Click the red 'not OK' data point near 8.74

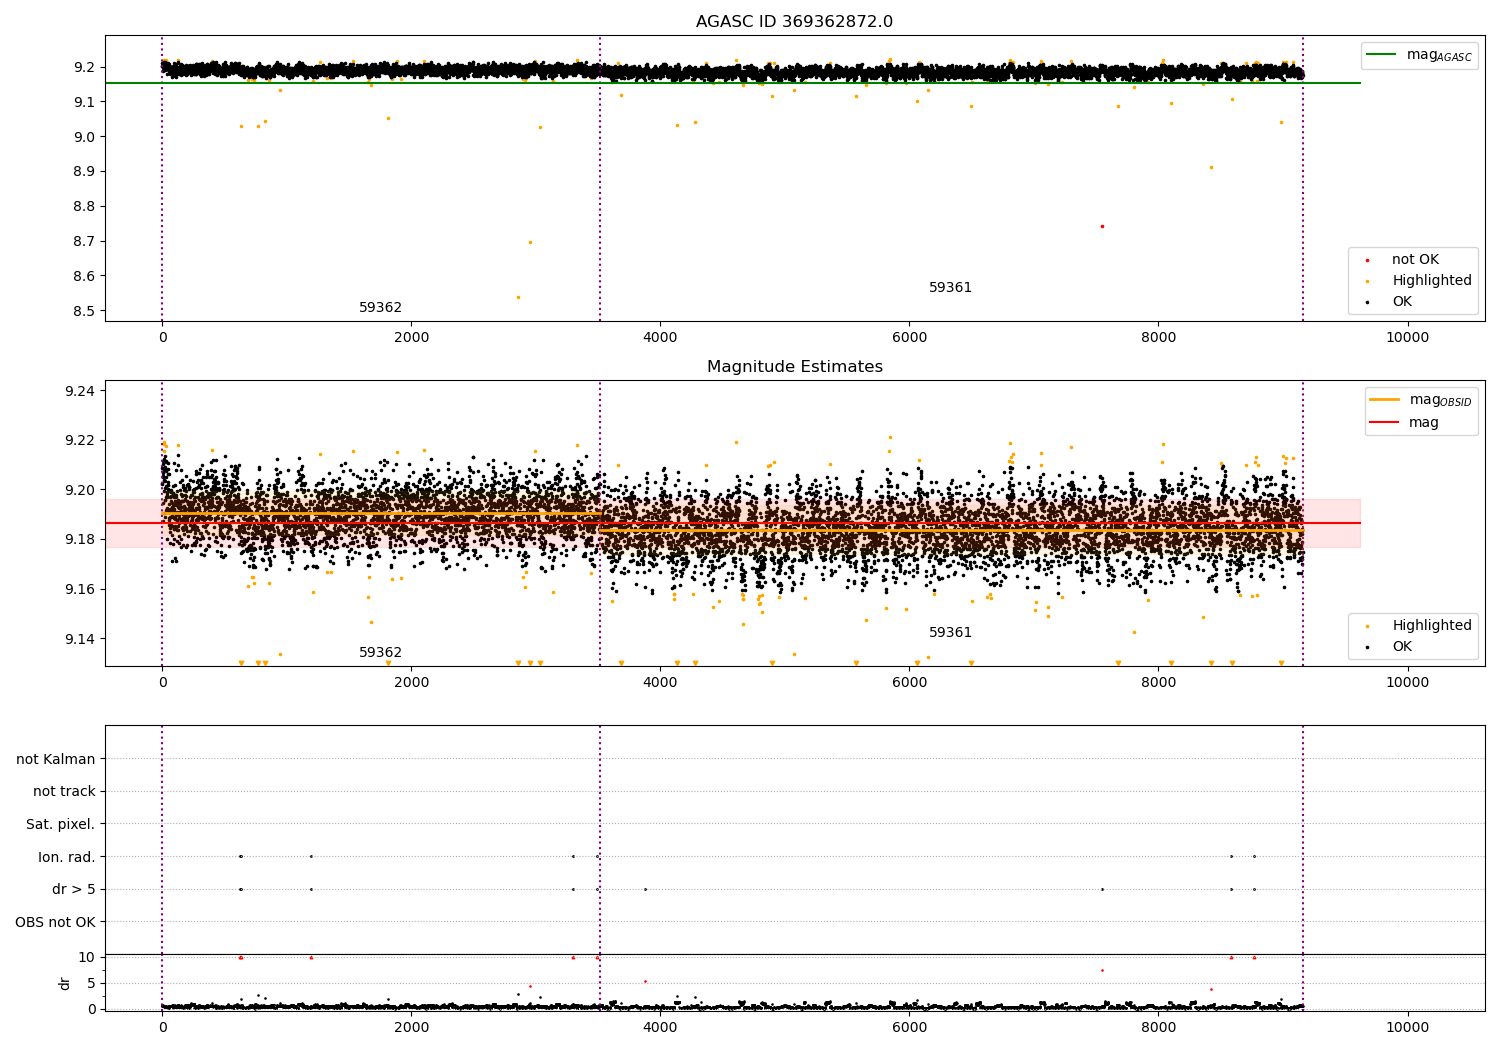click(1102, 226)
